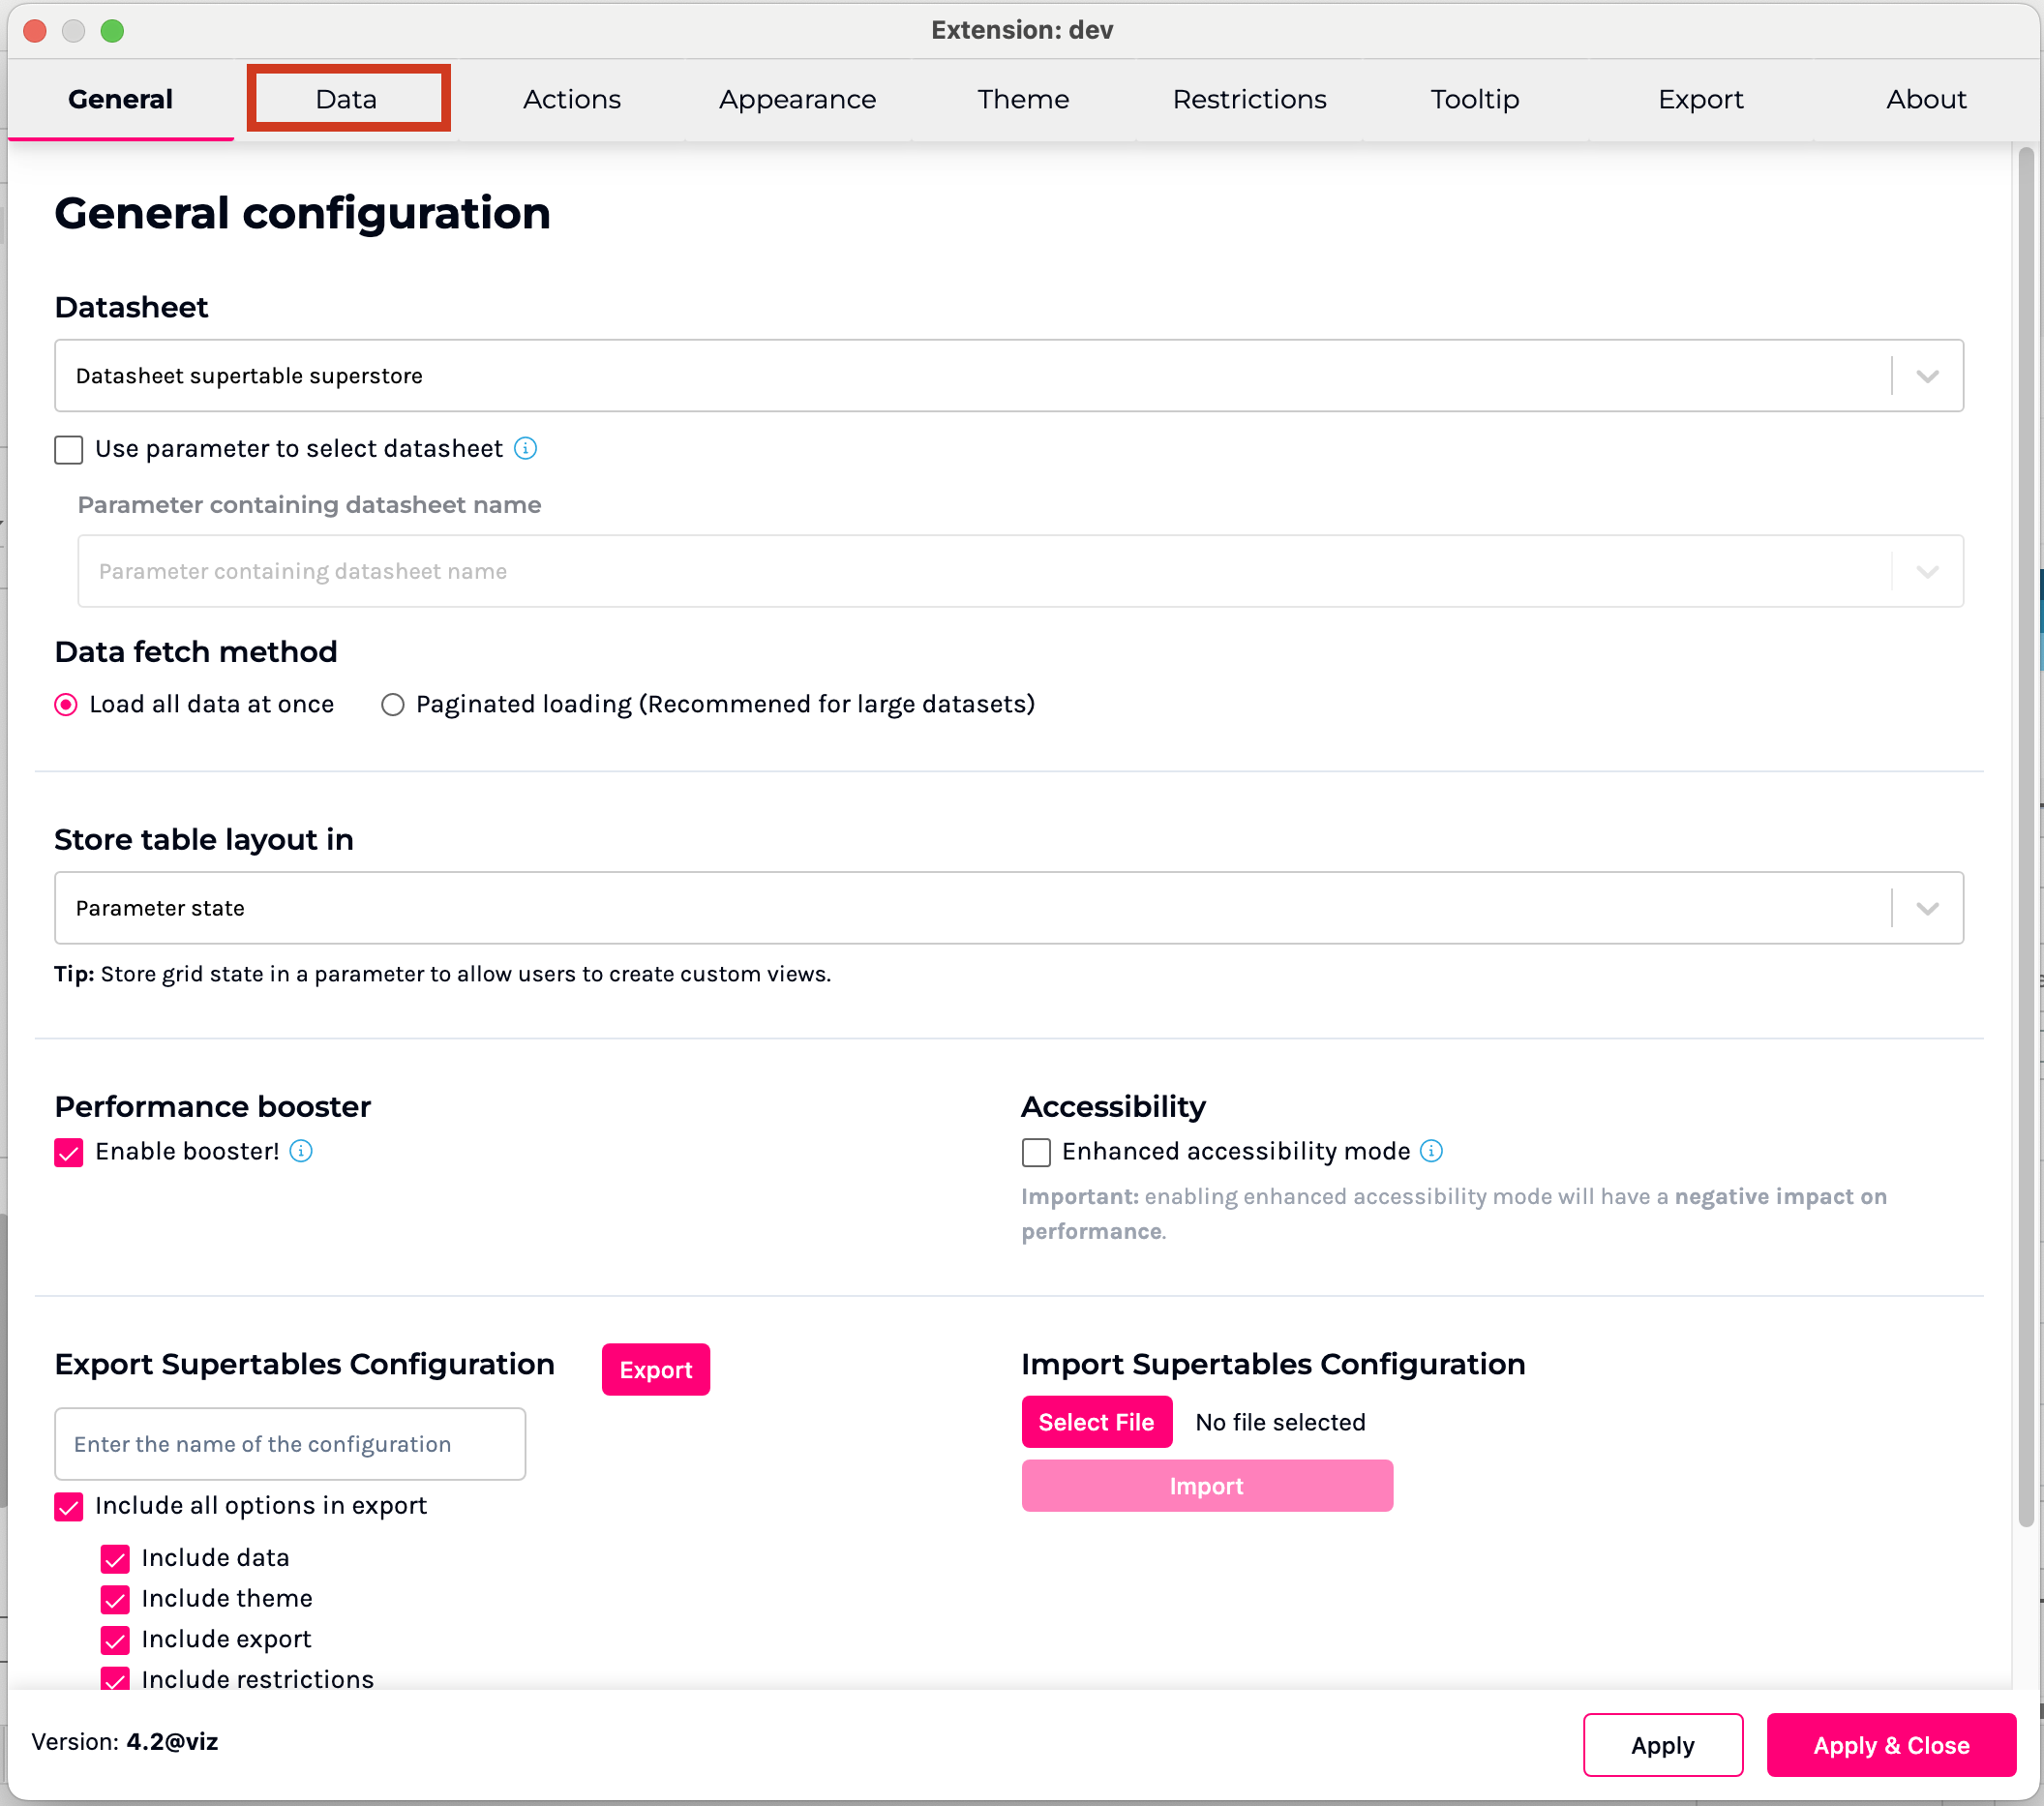Viewport: 2044px width, 1806px height.
Task: Click info icon next to Enable booster
Action: click(x=301, y=1151)
